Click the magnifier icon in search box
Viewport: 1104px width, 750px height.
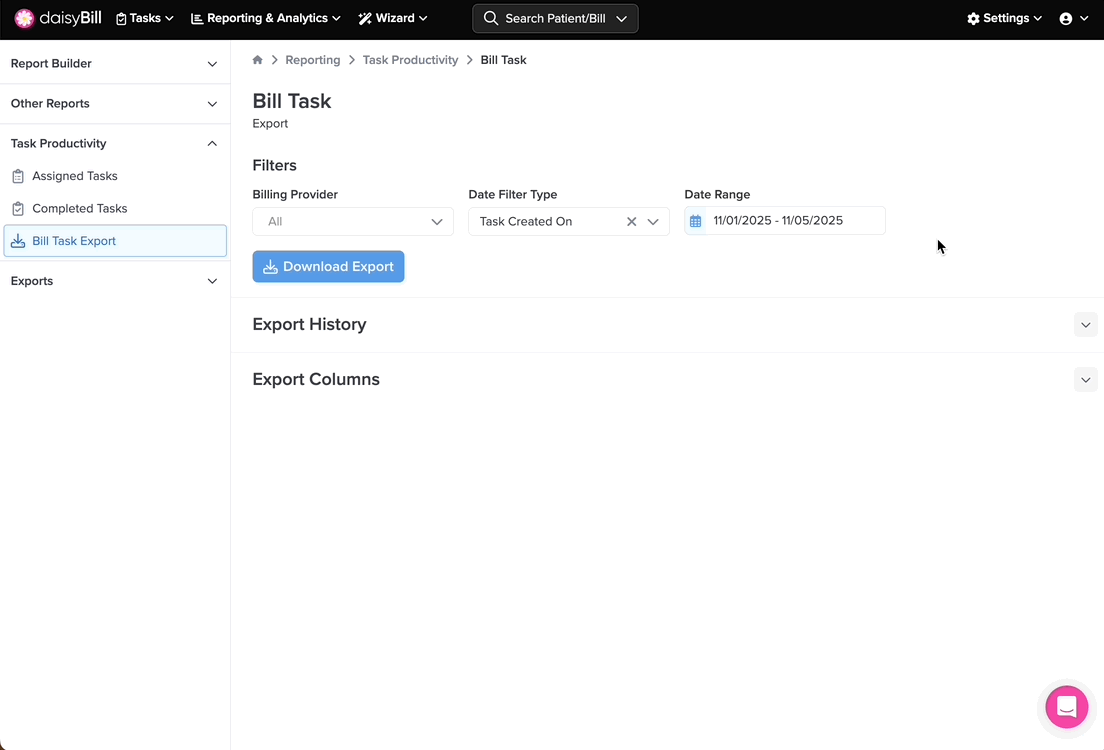pyautogui.click(x=490, y=18)
